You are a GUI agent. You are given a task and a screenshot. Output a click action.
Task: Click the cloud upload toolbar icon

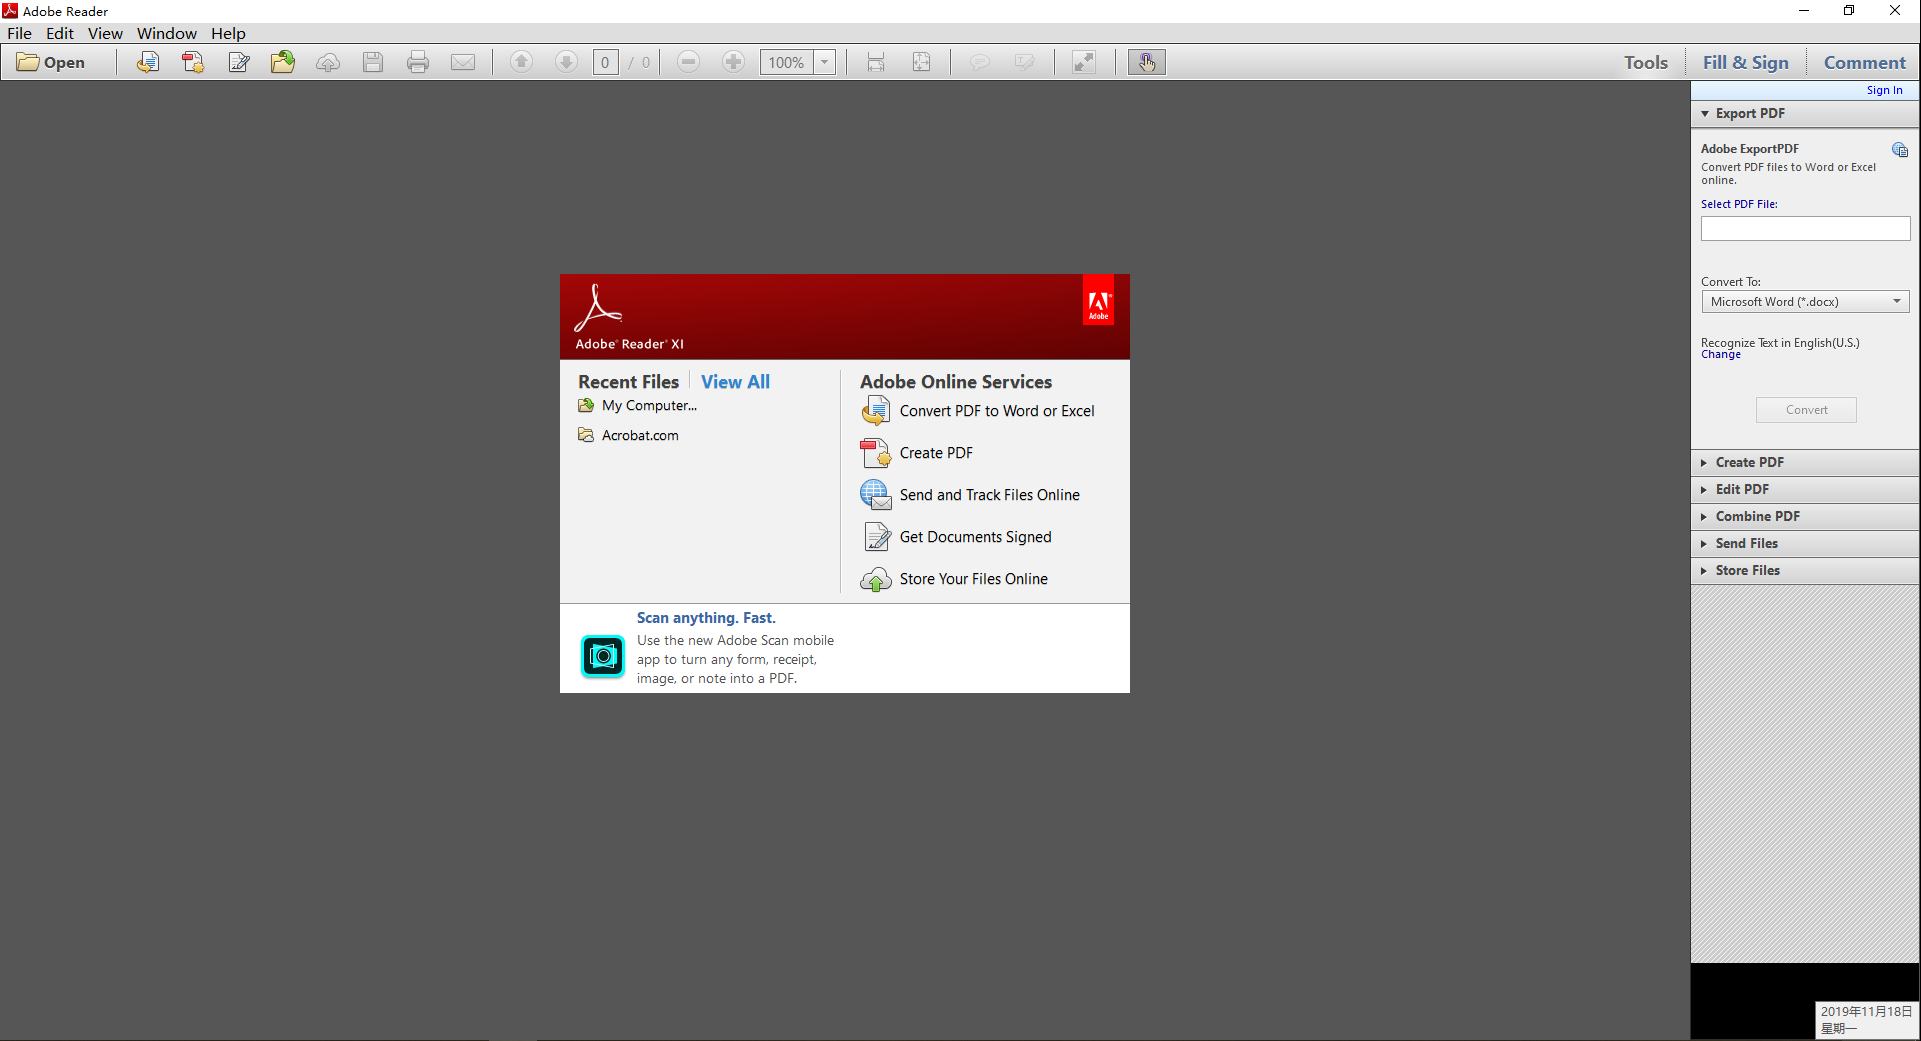[x=328, y=62]
